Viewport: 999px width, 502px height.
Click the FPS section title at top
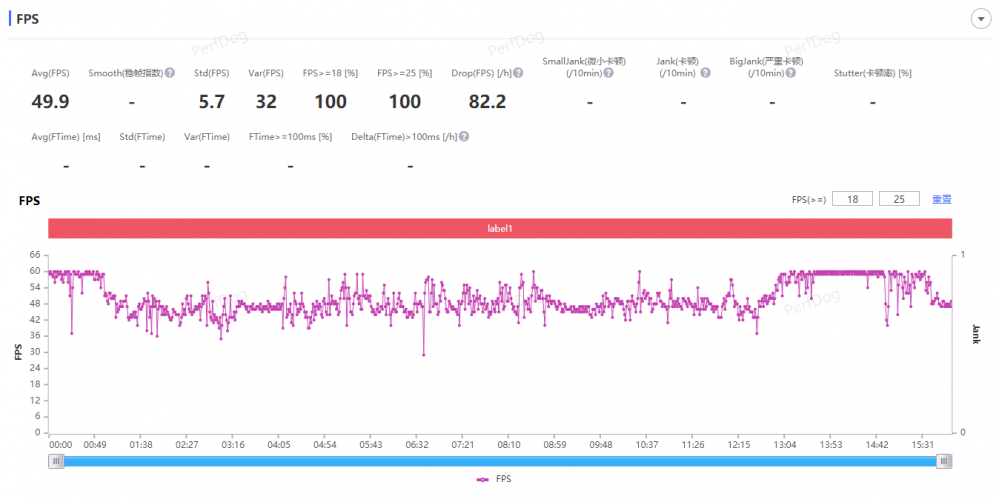[x=27, y=19]
